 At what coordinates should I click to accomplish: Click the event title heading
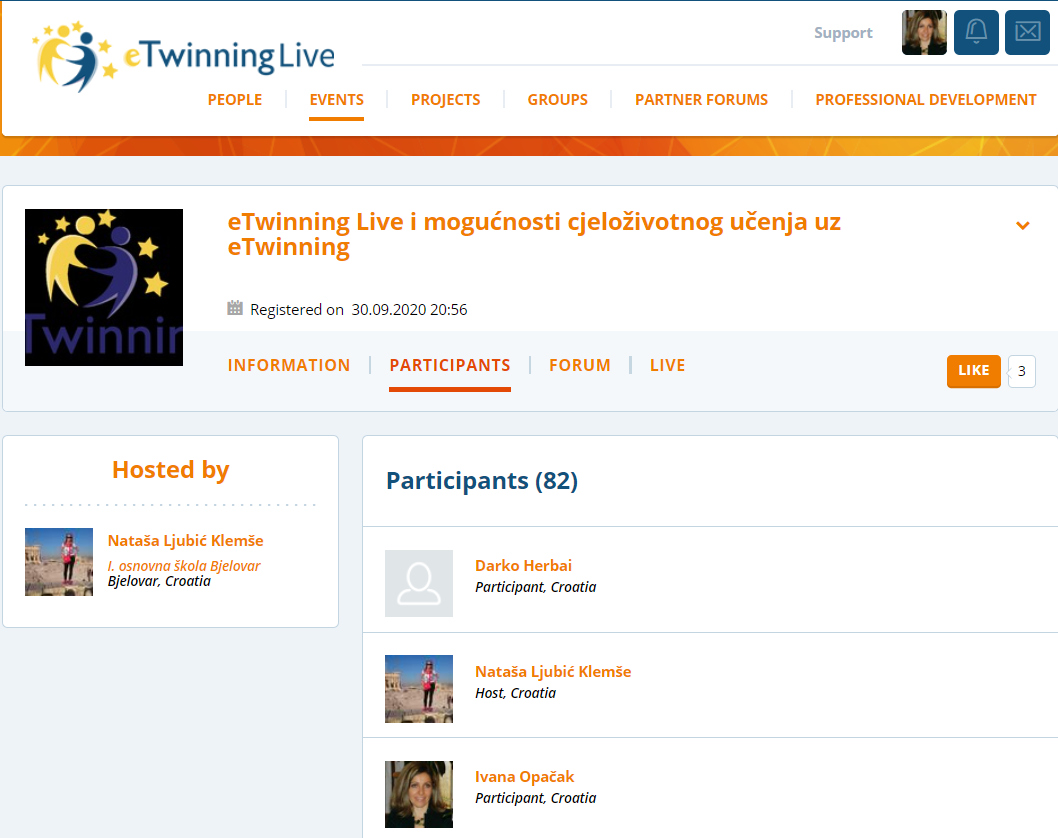click(x=534, y=234)
